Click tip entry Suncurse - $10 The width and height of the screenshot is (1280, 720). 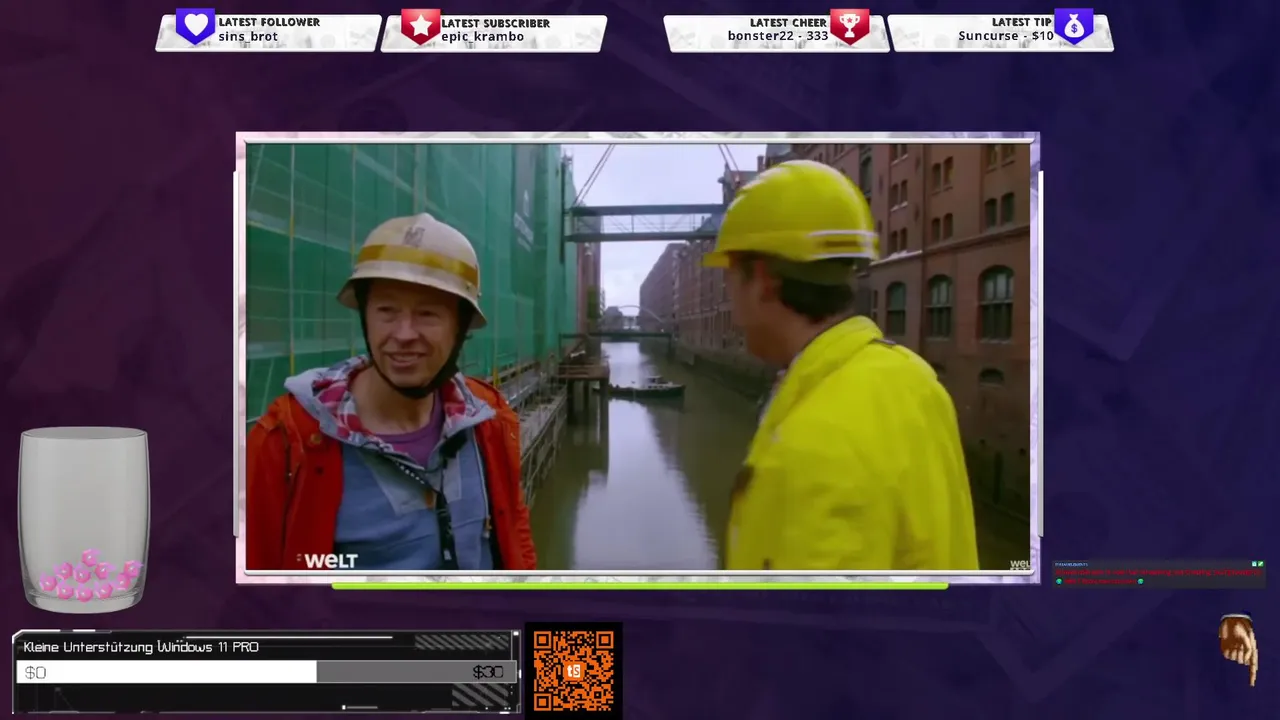(x=1006, y=36)
